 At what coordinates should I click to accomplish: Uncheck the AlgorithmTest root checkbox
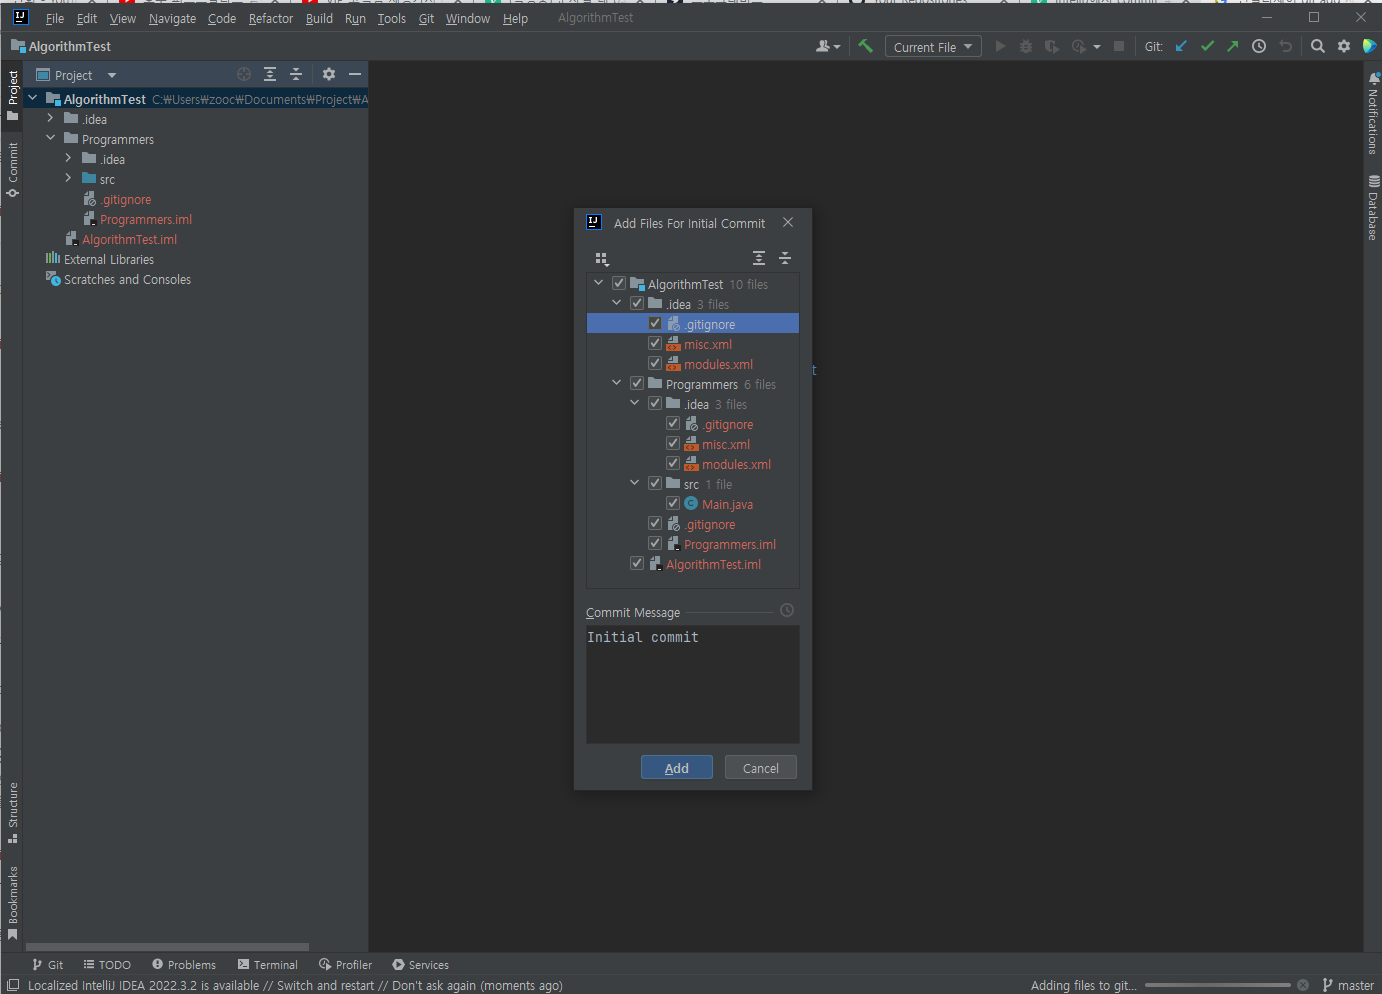pyautogui.click(x=619, y=283)
